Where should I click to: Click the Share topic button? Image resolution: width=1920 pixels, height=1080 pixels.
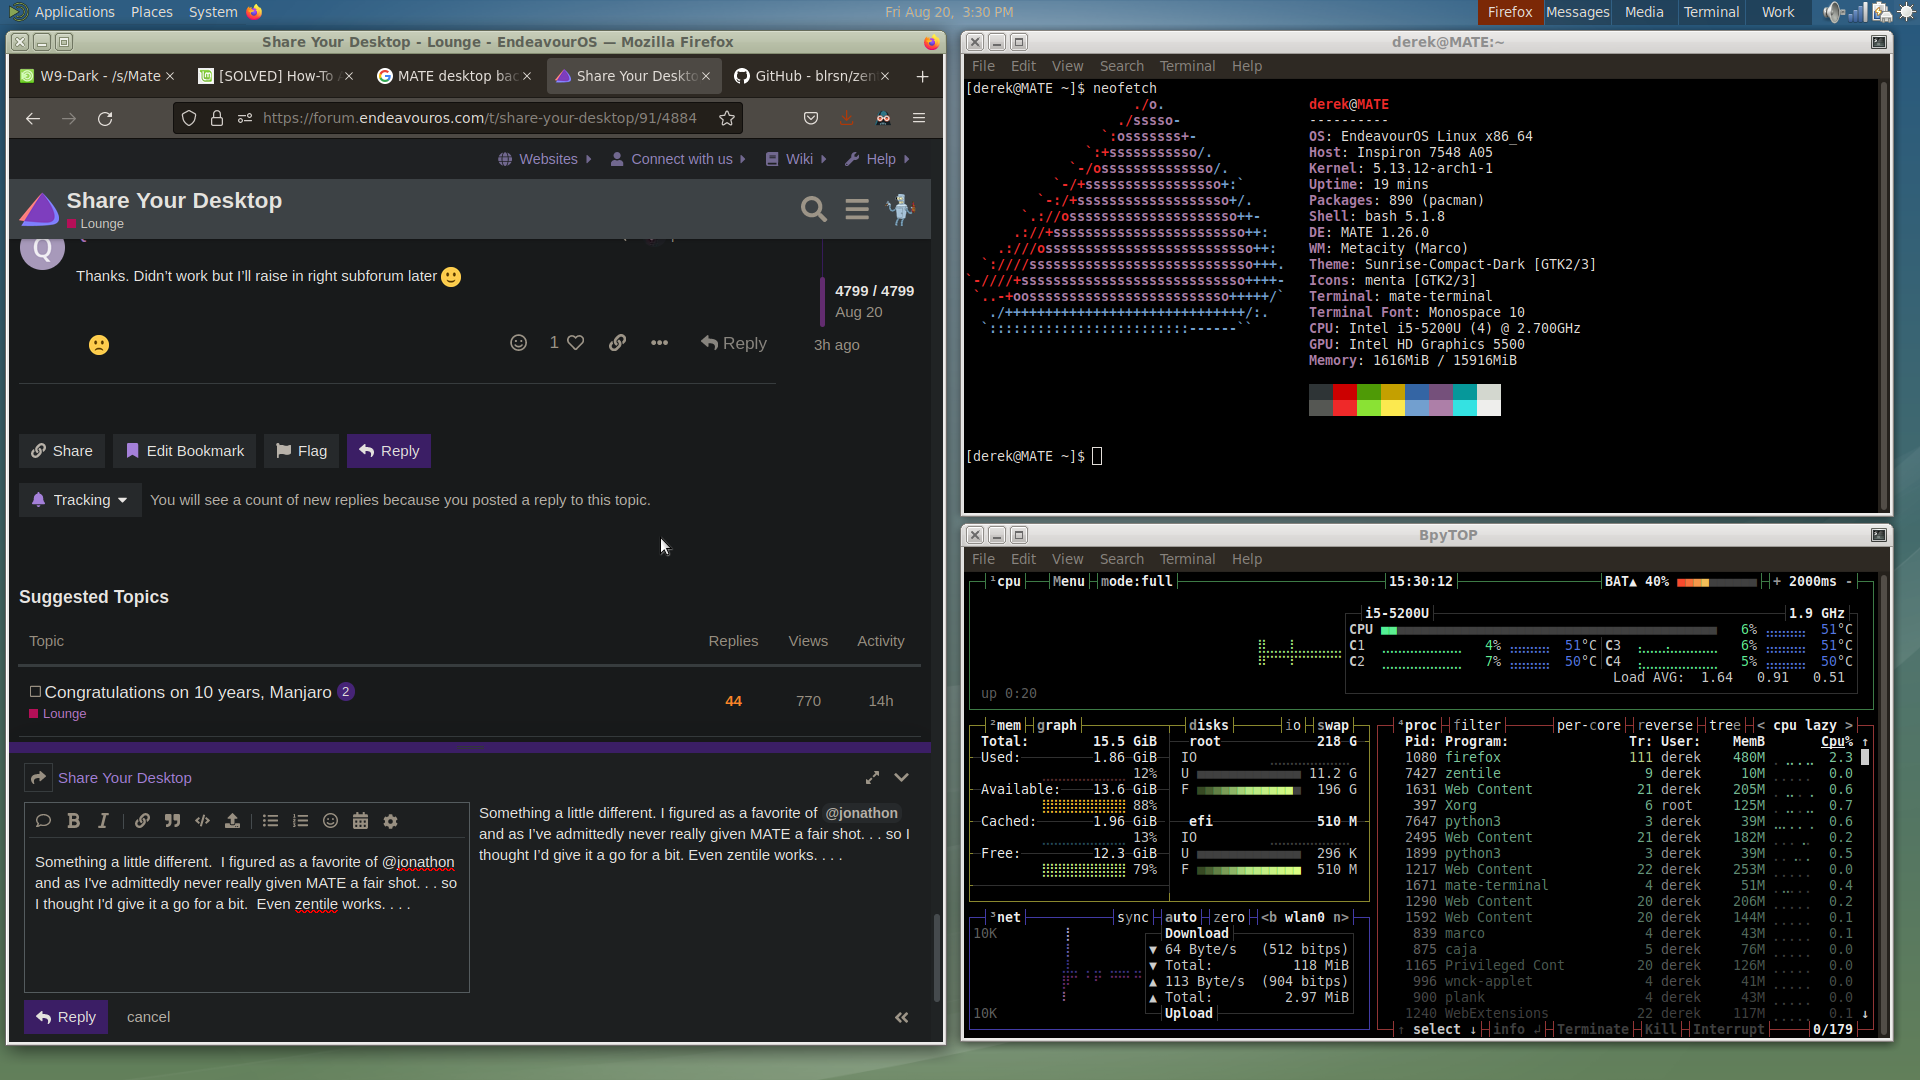click(62, 451)
